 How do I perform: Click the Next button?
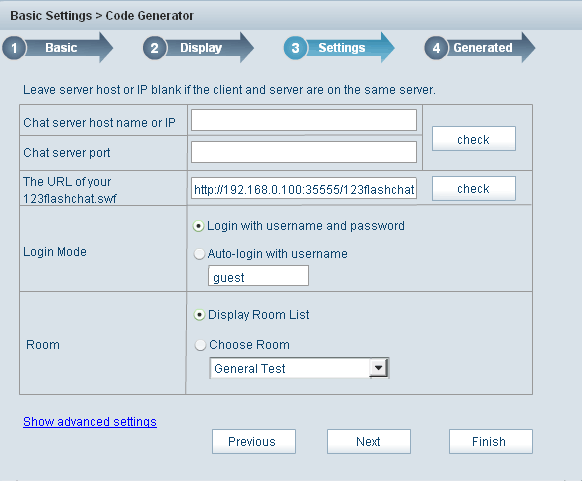tap(369, 442)
